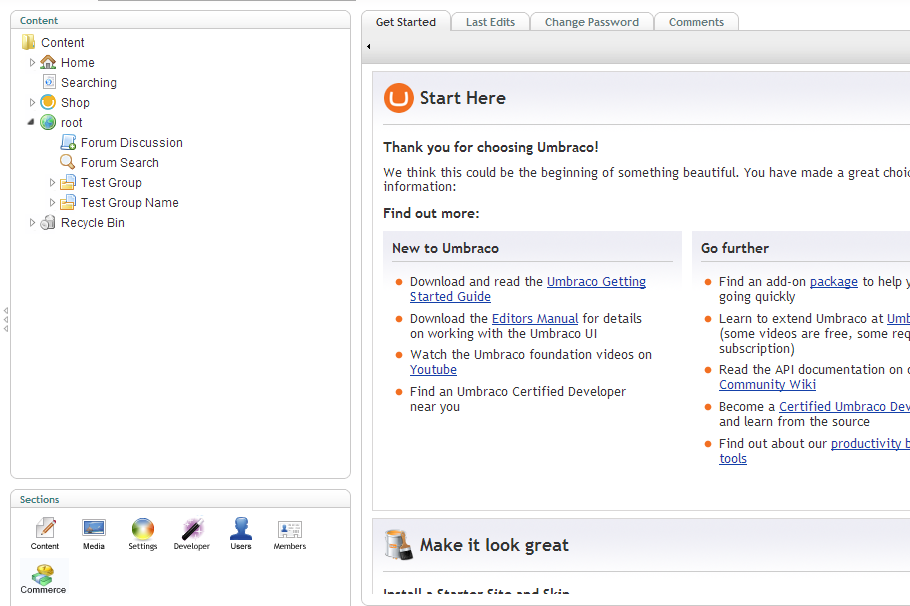Click the Content root folder icon
Screen dimensions: 910x606
[28, 42]
